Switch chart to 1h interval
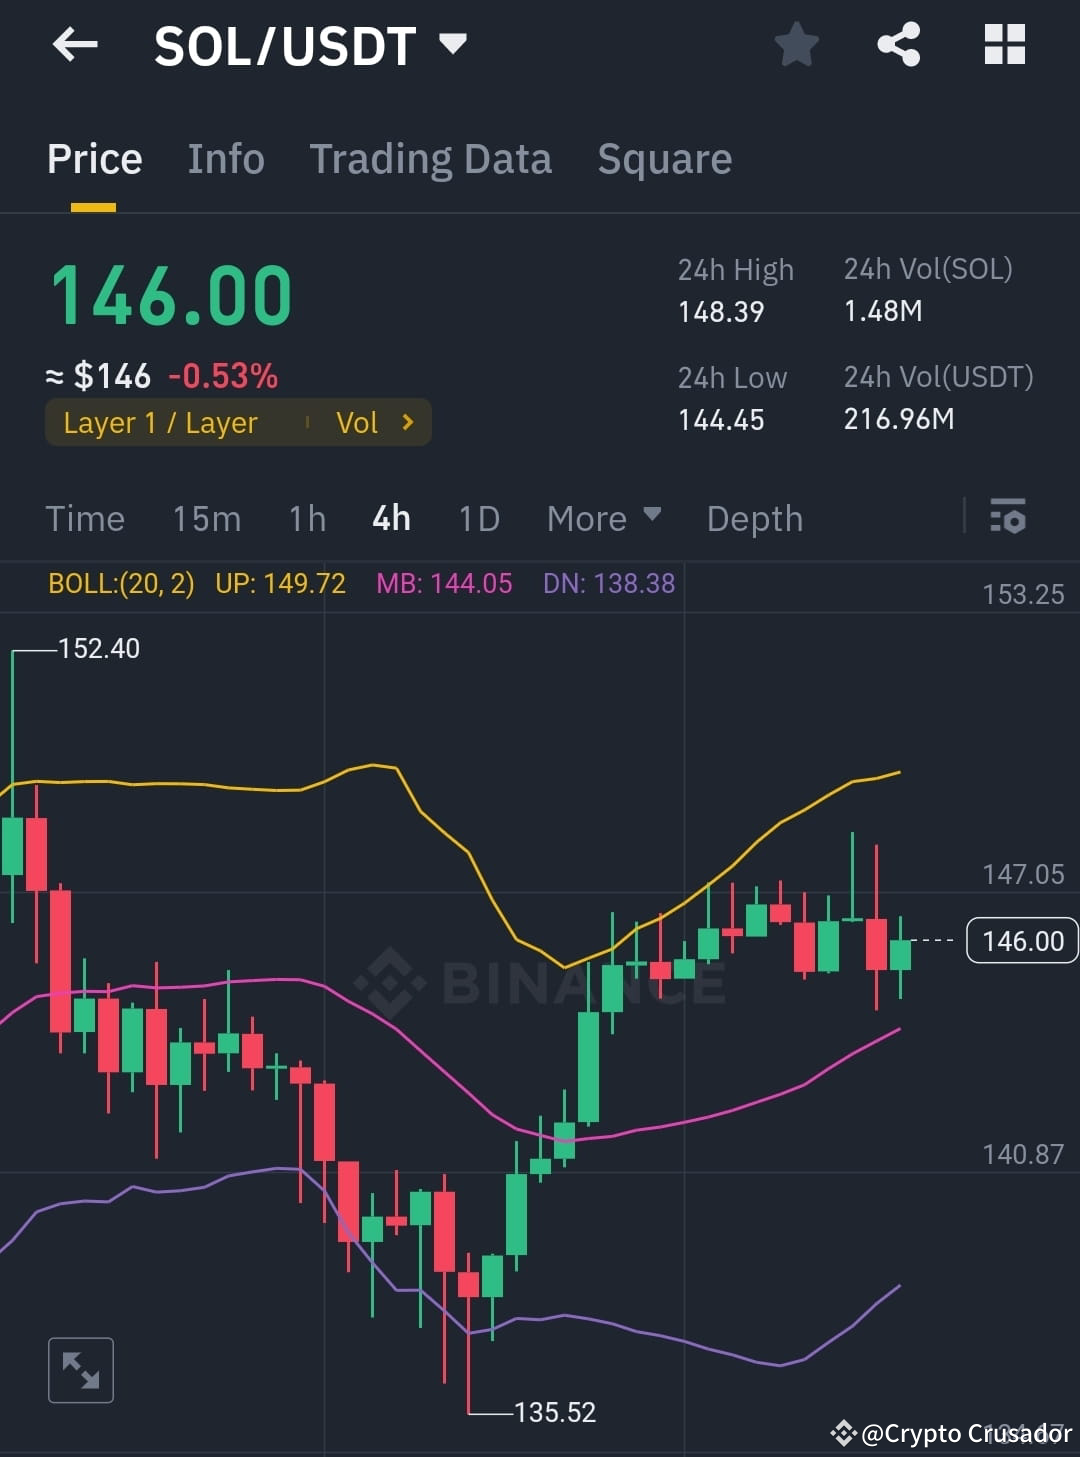 coord(306,518)
